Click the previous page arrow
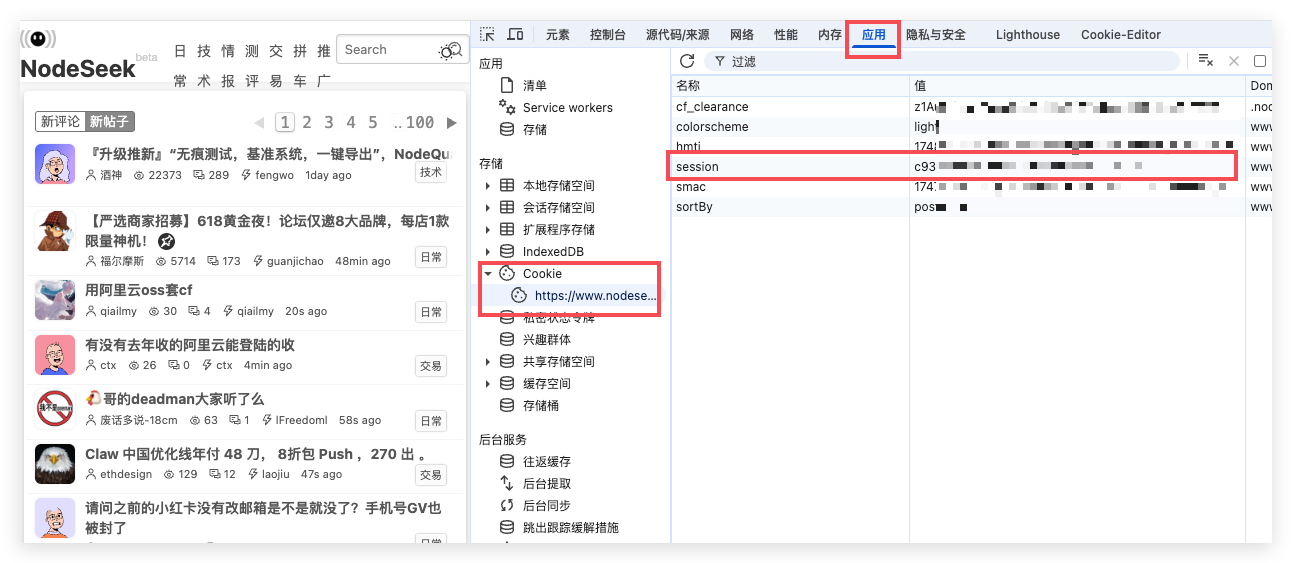The width and height of the screenshot is (1292, 563). [259, 123]
